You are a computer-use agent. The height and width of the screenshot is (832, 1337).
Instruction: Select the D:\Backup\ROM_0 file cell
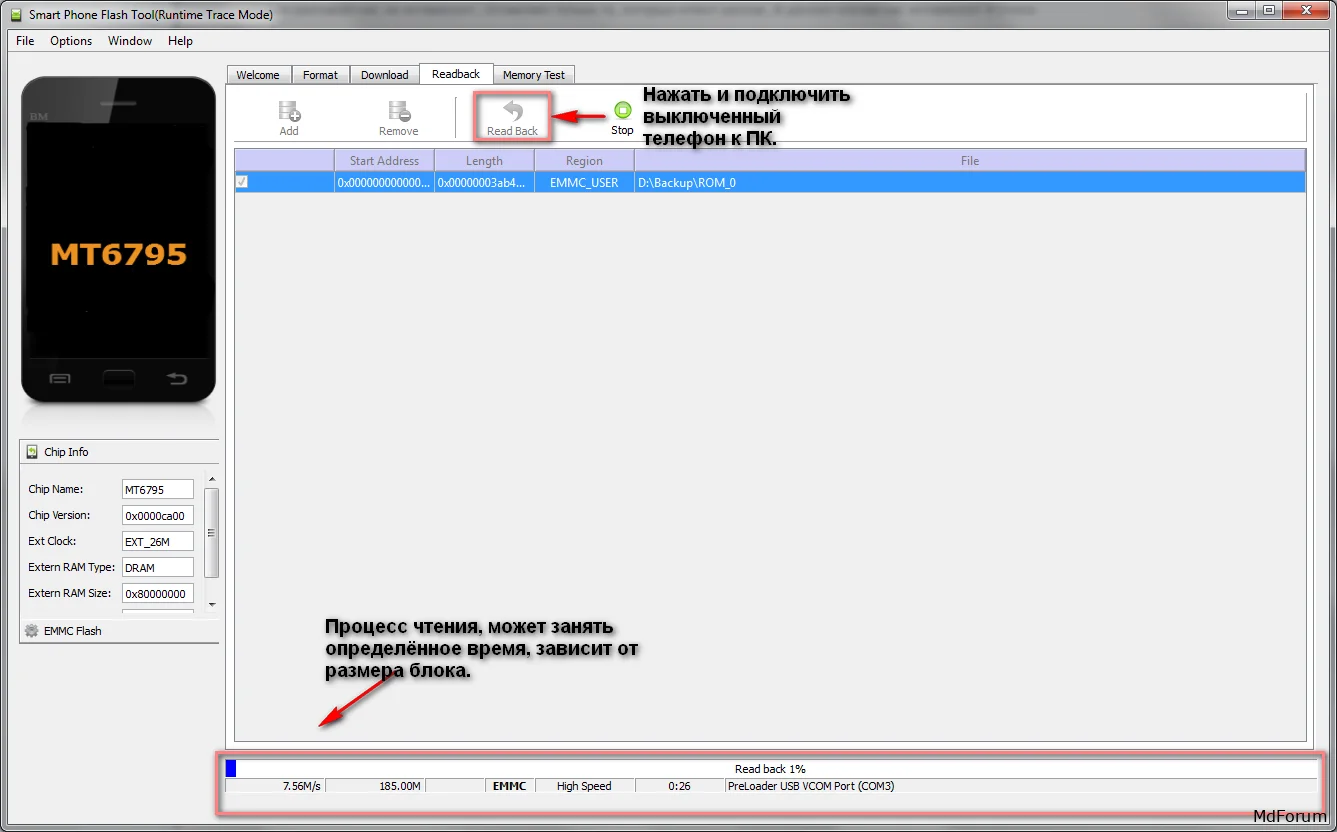(x=968, y=183)
